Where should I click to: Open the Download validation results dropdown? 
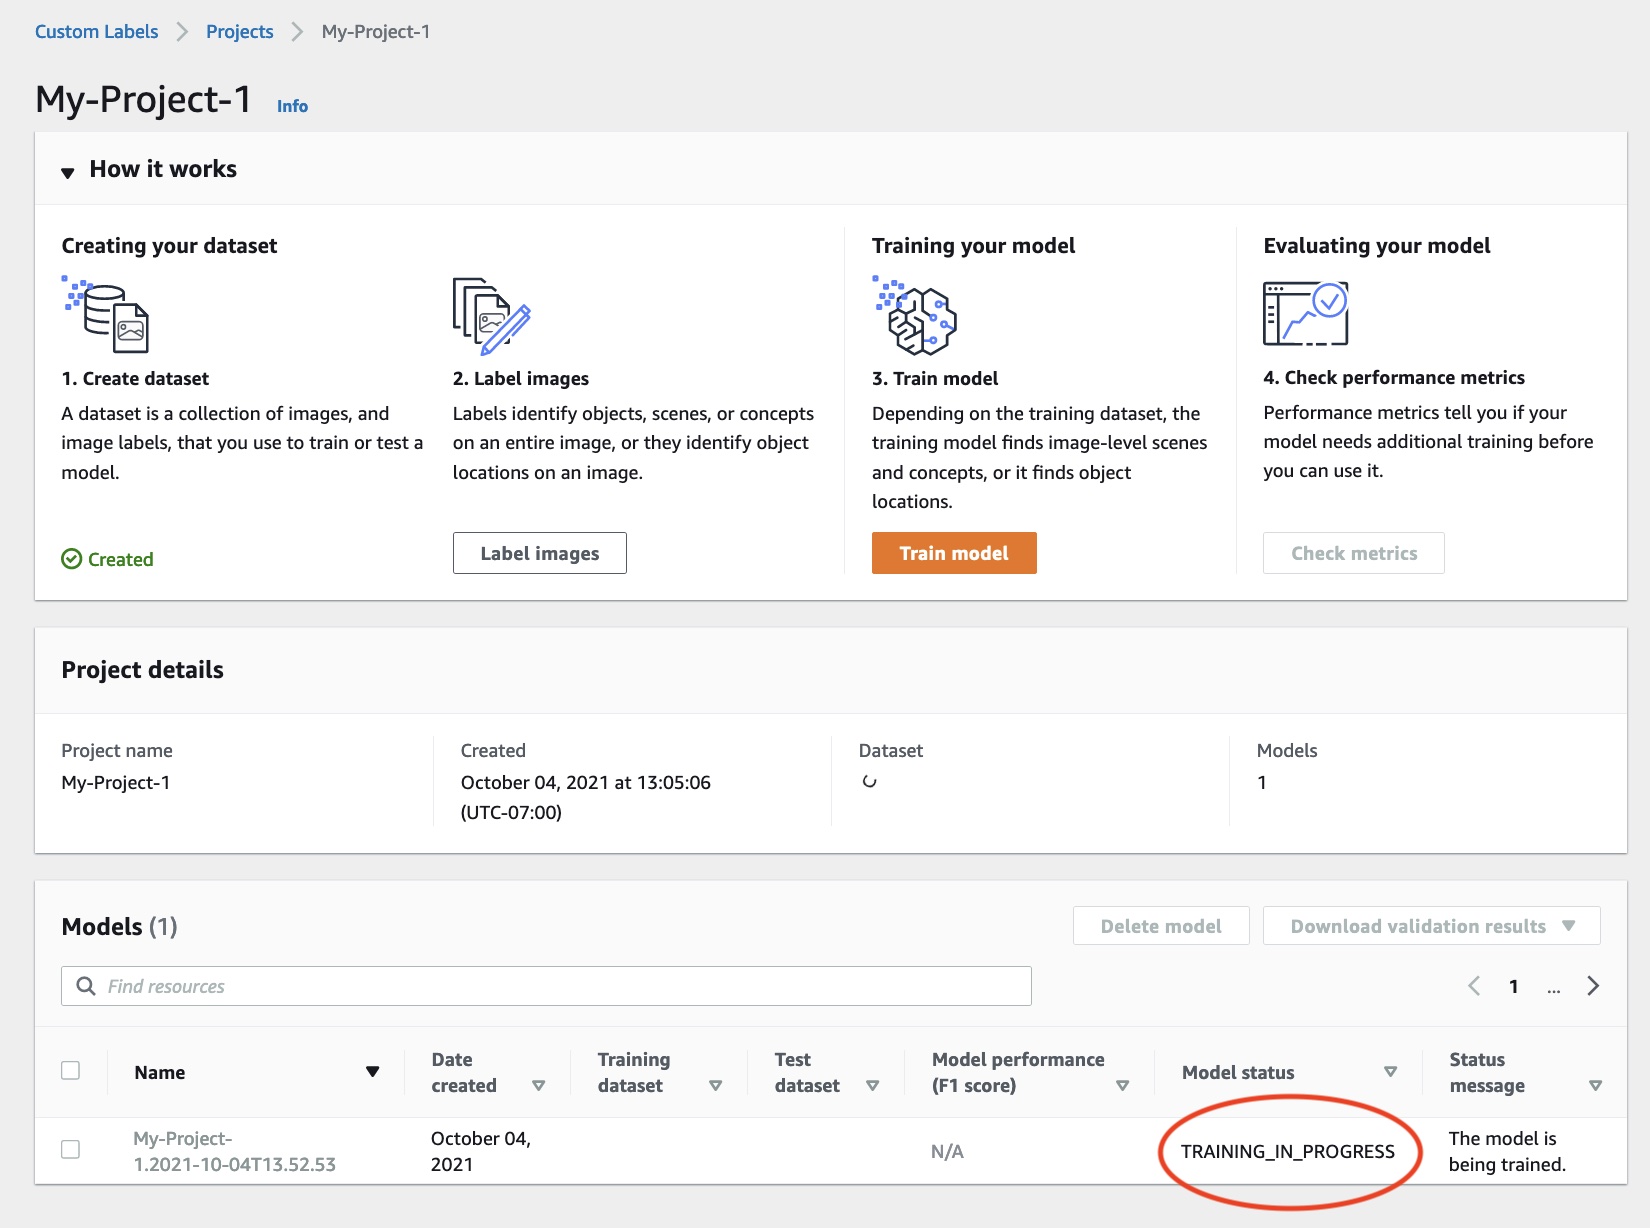[1430, 925]
